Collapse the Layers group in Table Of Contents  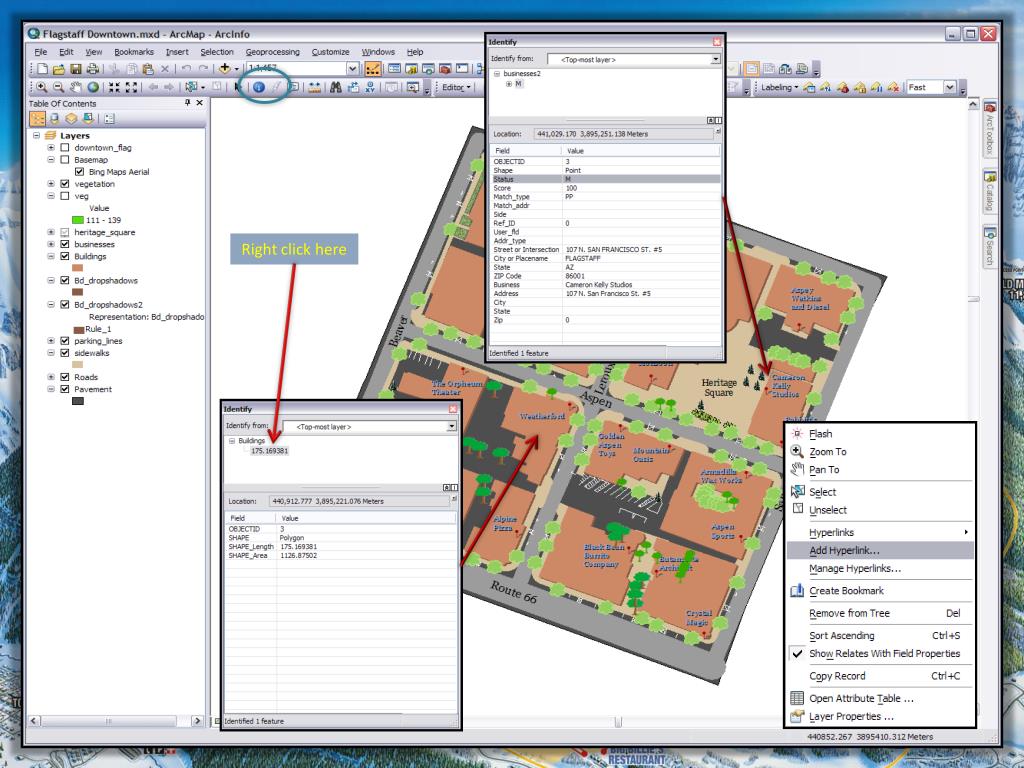(37, 135)
